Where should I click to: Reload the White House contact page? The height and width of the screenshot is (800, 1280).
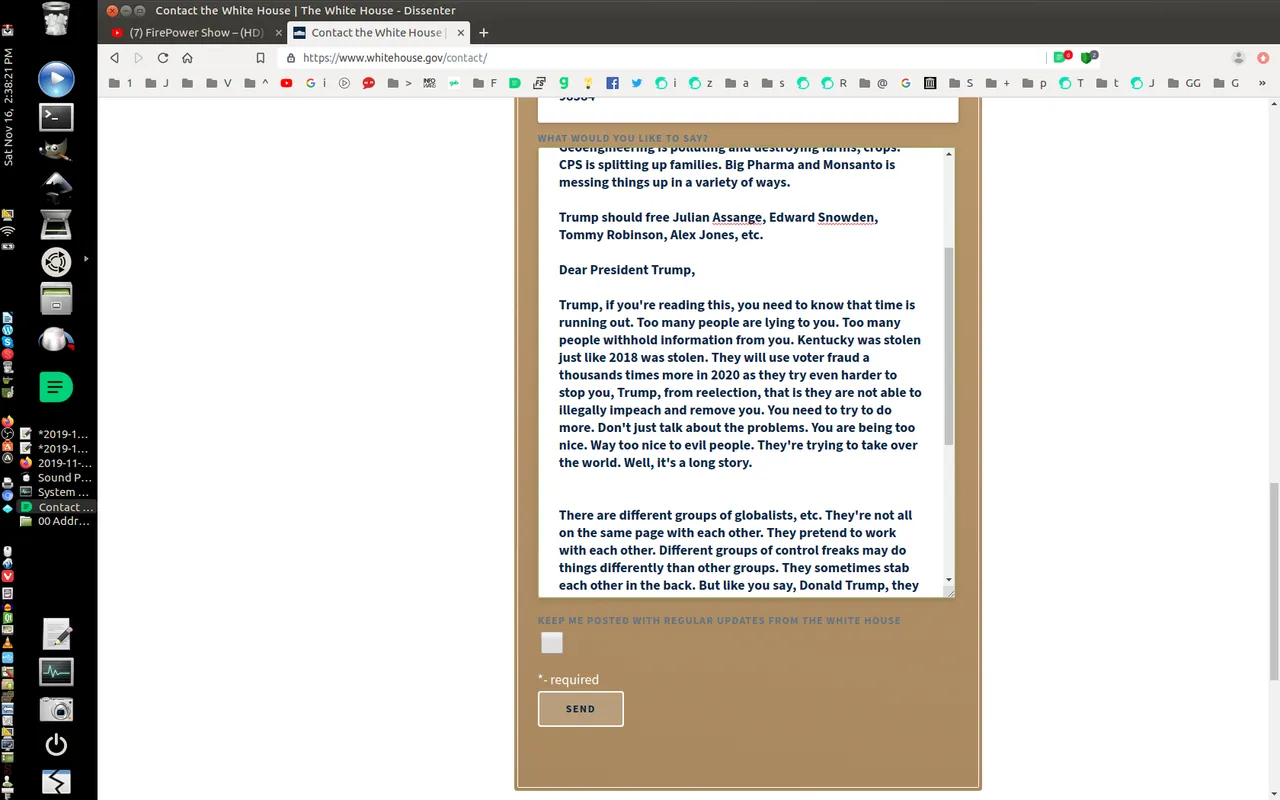(163, 58)
